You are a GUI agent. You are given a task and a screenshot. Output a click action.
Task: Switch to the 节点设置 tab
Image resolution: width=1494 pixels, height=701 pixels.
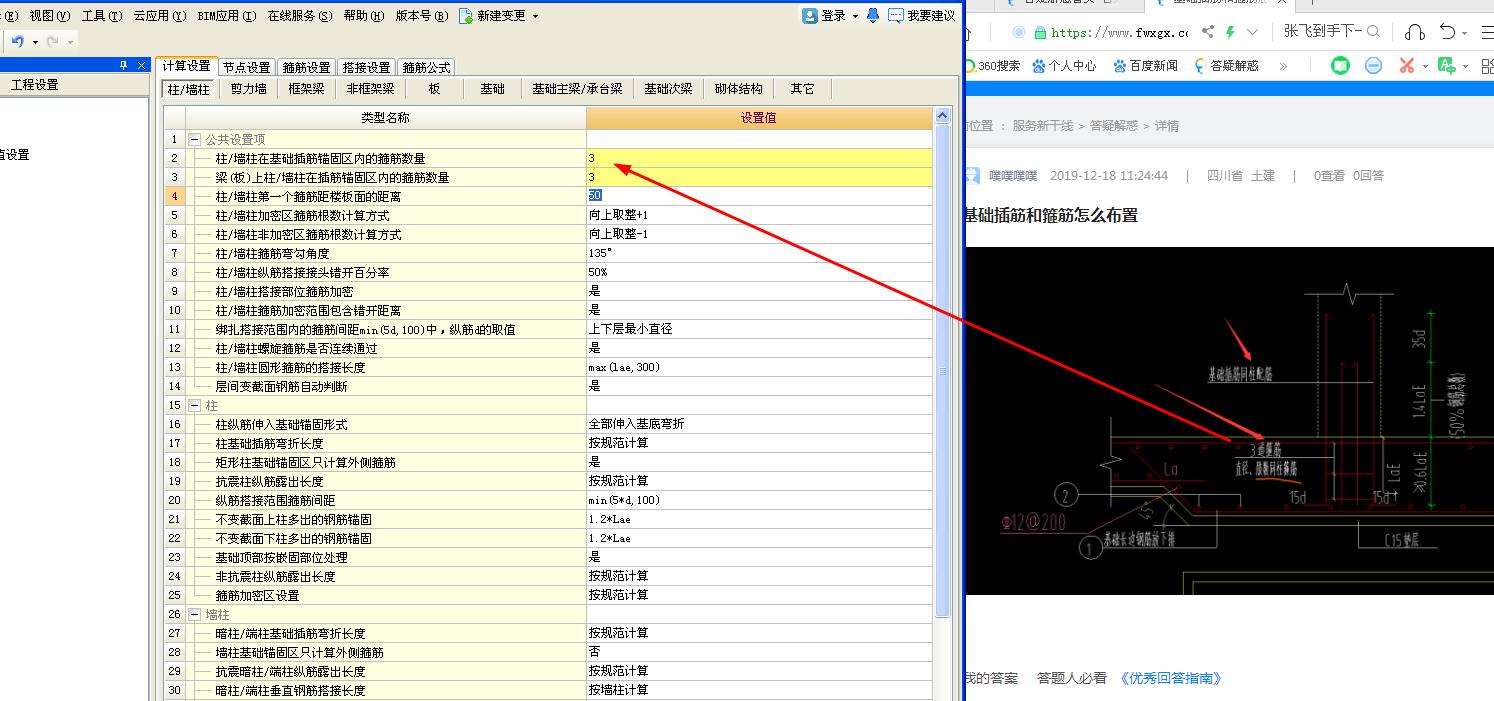[x=247, y=67]
